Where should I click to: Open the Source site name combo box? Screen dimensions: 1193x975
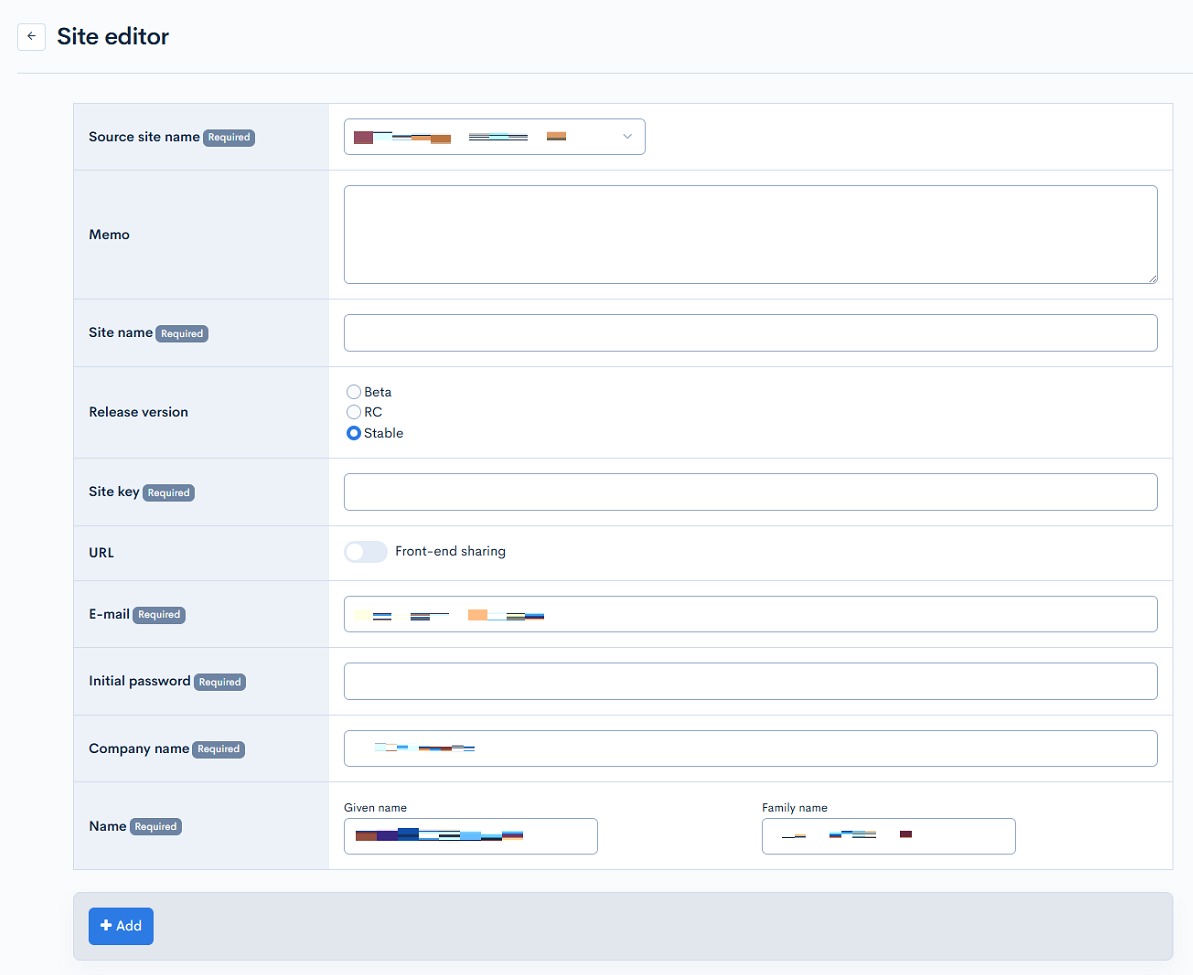pos(494,137)
